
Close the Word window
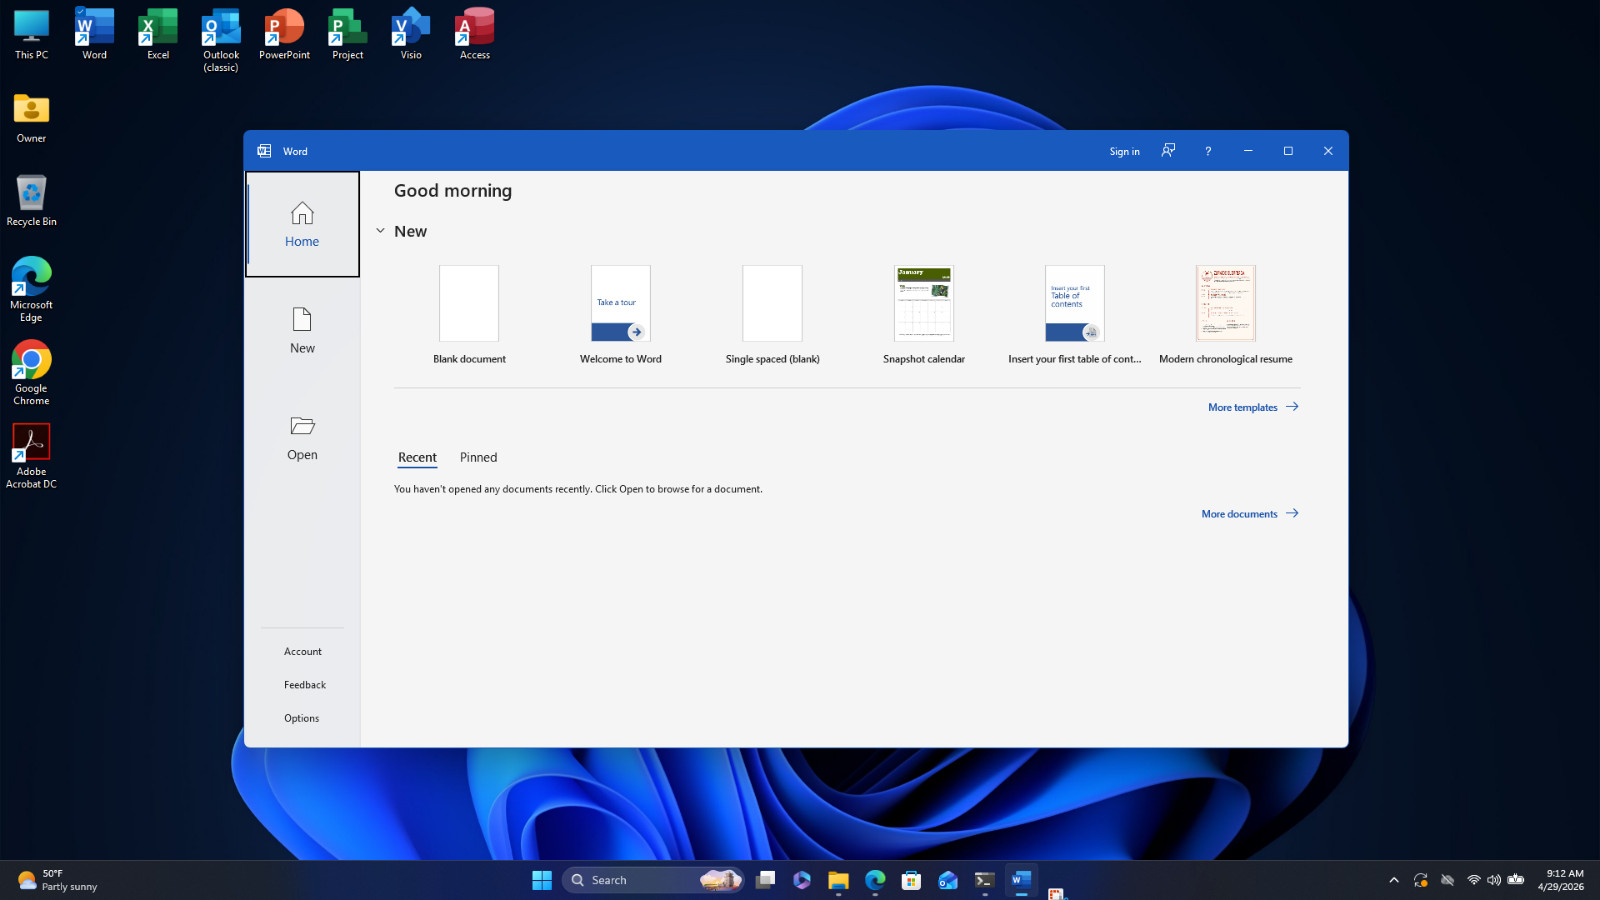click(1328, 151)
